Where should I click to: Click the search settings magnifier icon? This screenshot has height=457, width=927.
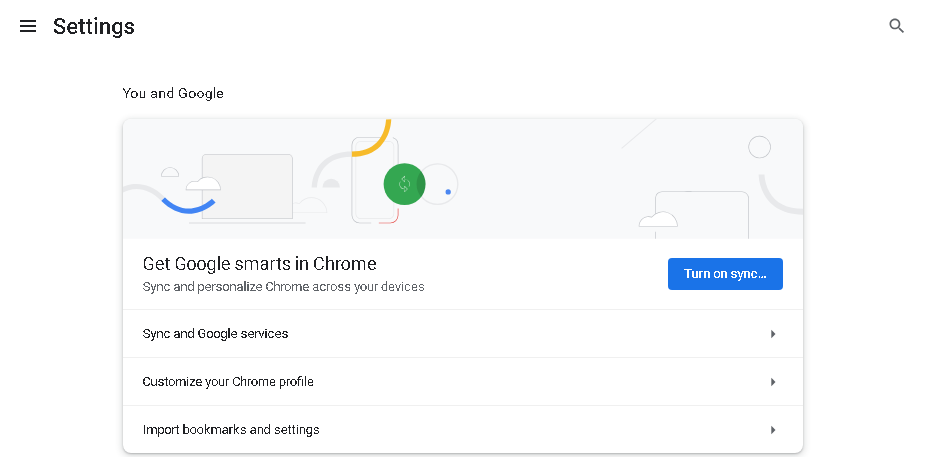(896, 27)
